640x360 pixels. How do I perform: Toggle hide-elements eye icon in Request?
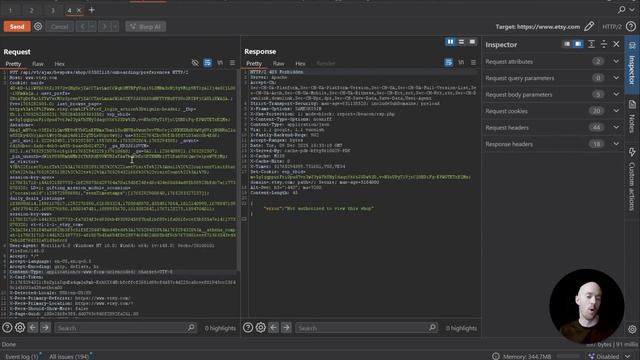coord(195,63)
